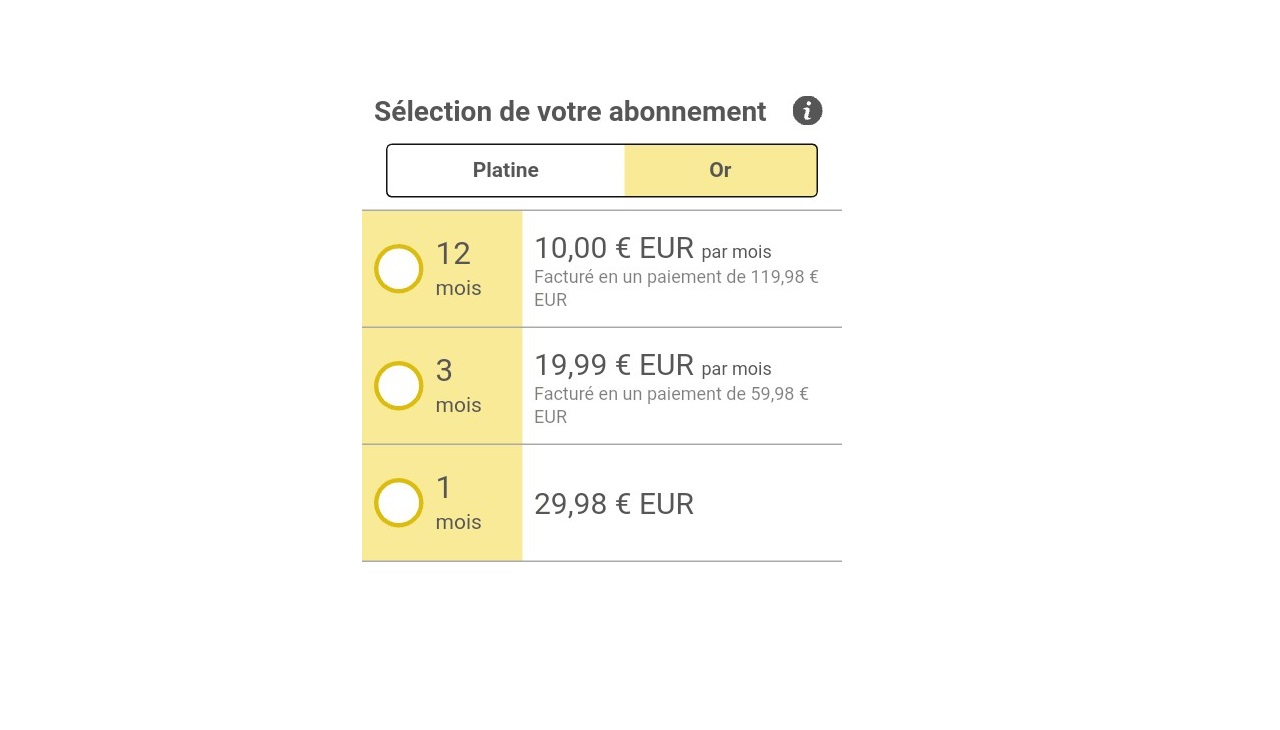
Task: Choose the 3 mois radio button
Action: point(398,386)
